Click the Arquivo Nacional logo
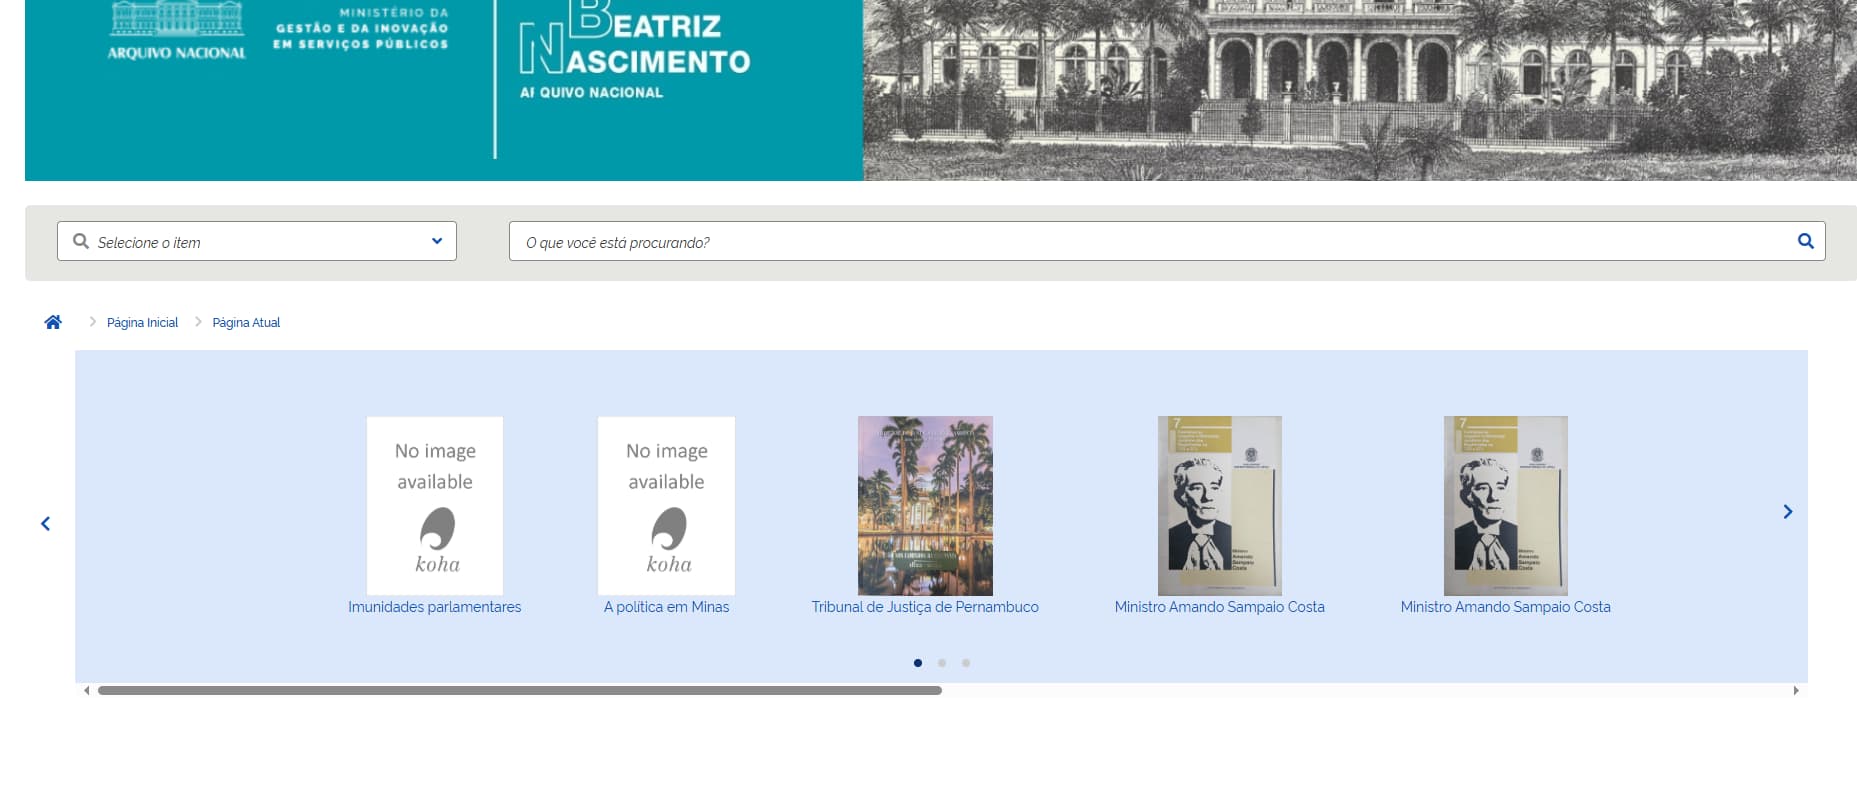The height and width of the screenshot is (797, 1857). (x=177, y=32)
